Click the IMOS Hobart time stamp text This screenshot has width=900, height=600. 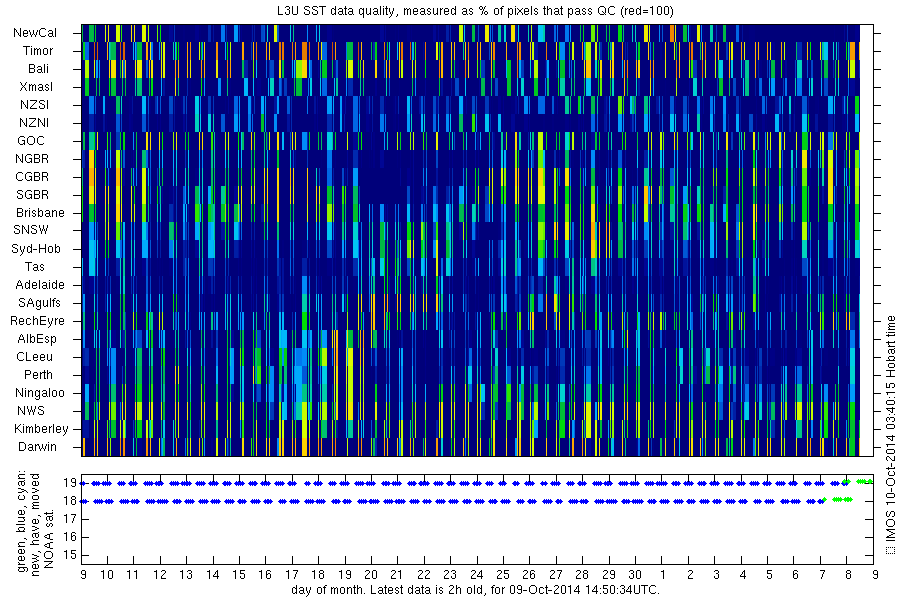tap(891, 435)
